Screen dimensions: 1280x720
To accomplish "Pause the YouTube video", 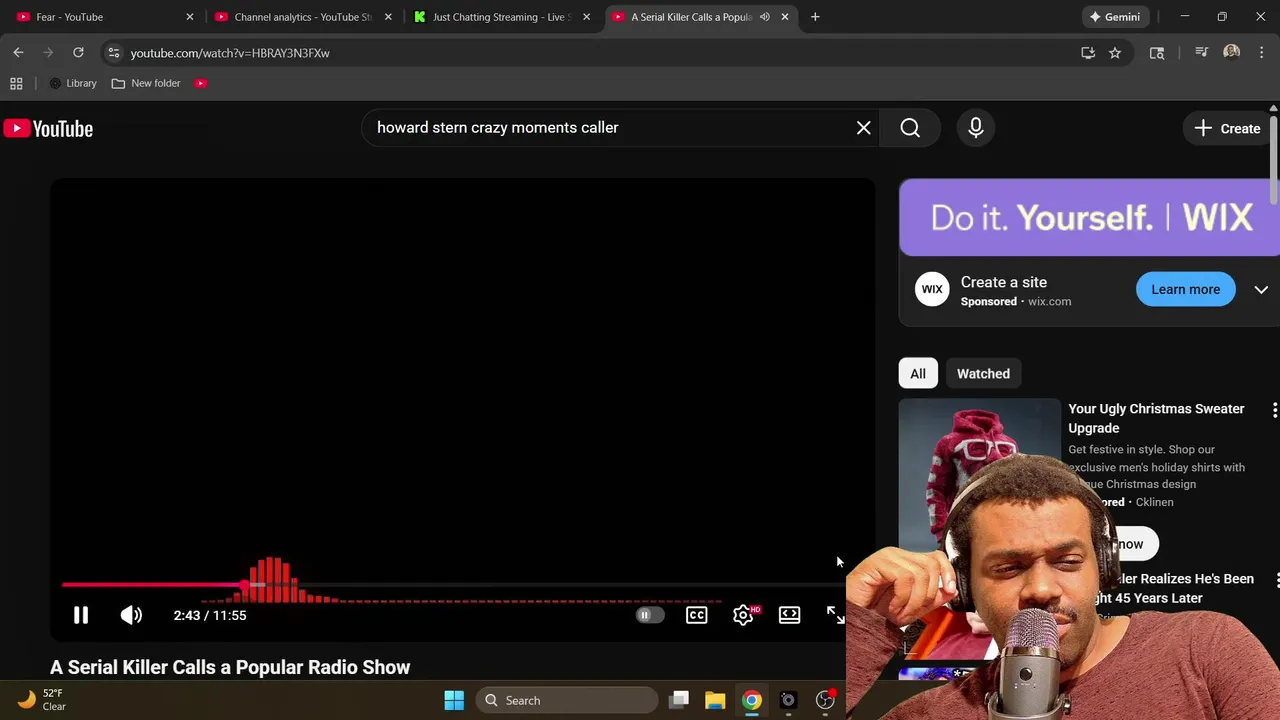I will pos(81,615).
